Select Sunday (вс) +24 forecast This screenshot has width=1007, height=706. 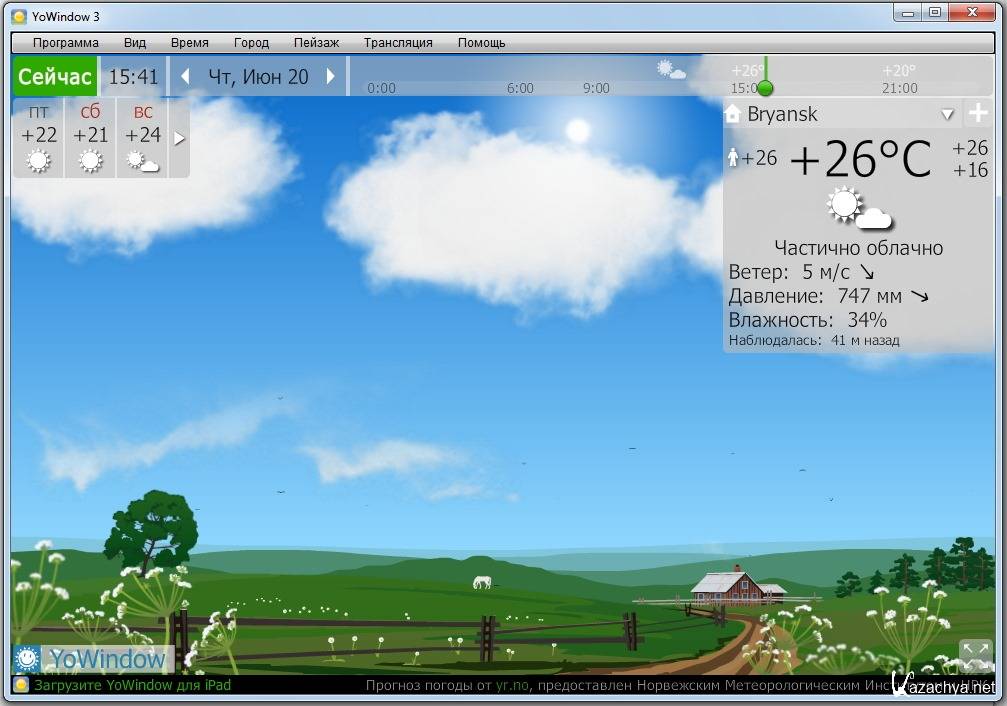point(143,137)
